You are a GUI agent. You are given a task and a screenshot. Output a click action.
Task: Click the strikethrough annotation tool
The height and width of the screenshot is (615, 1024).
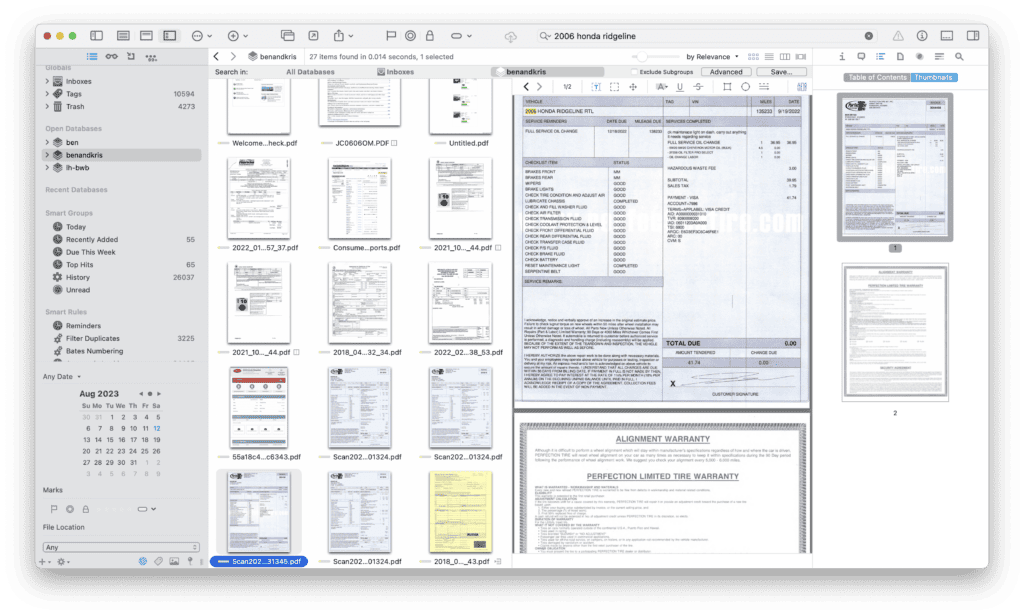(698, 86)
